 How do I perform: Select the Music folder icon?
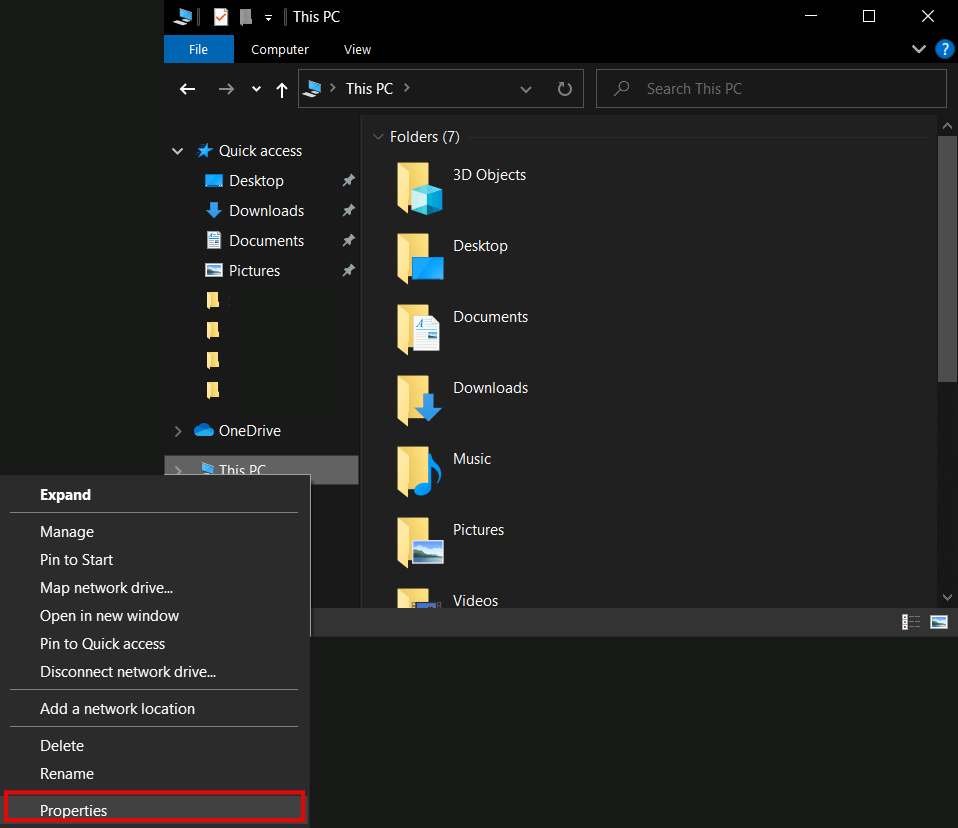click(419, 472)
